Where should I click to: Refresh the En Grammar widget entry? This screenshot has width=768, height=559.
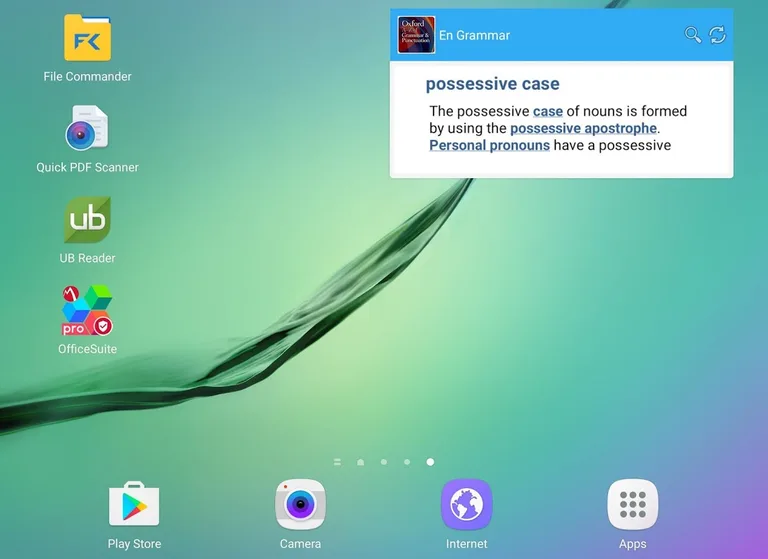pos(717,35)
